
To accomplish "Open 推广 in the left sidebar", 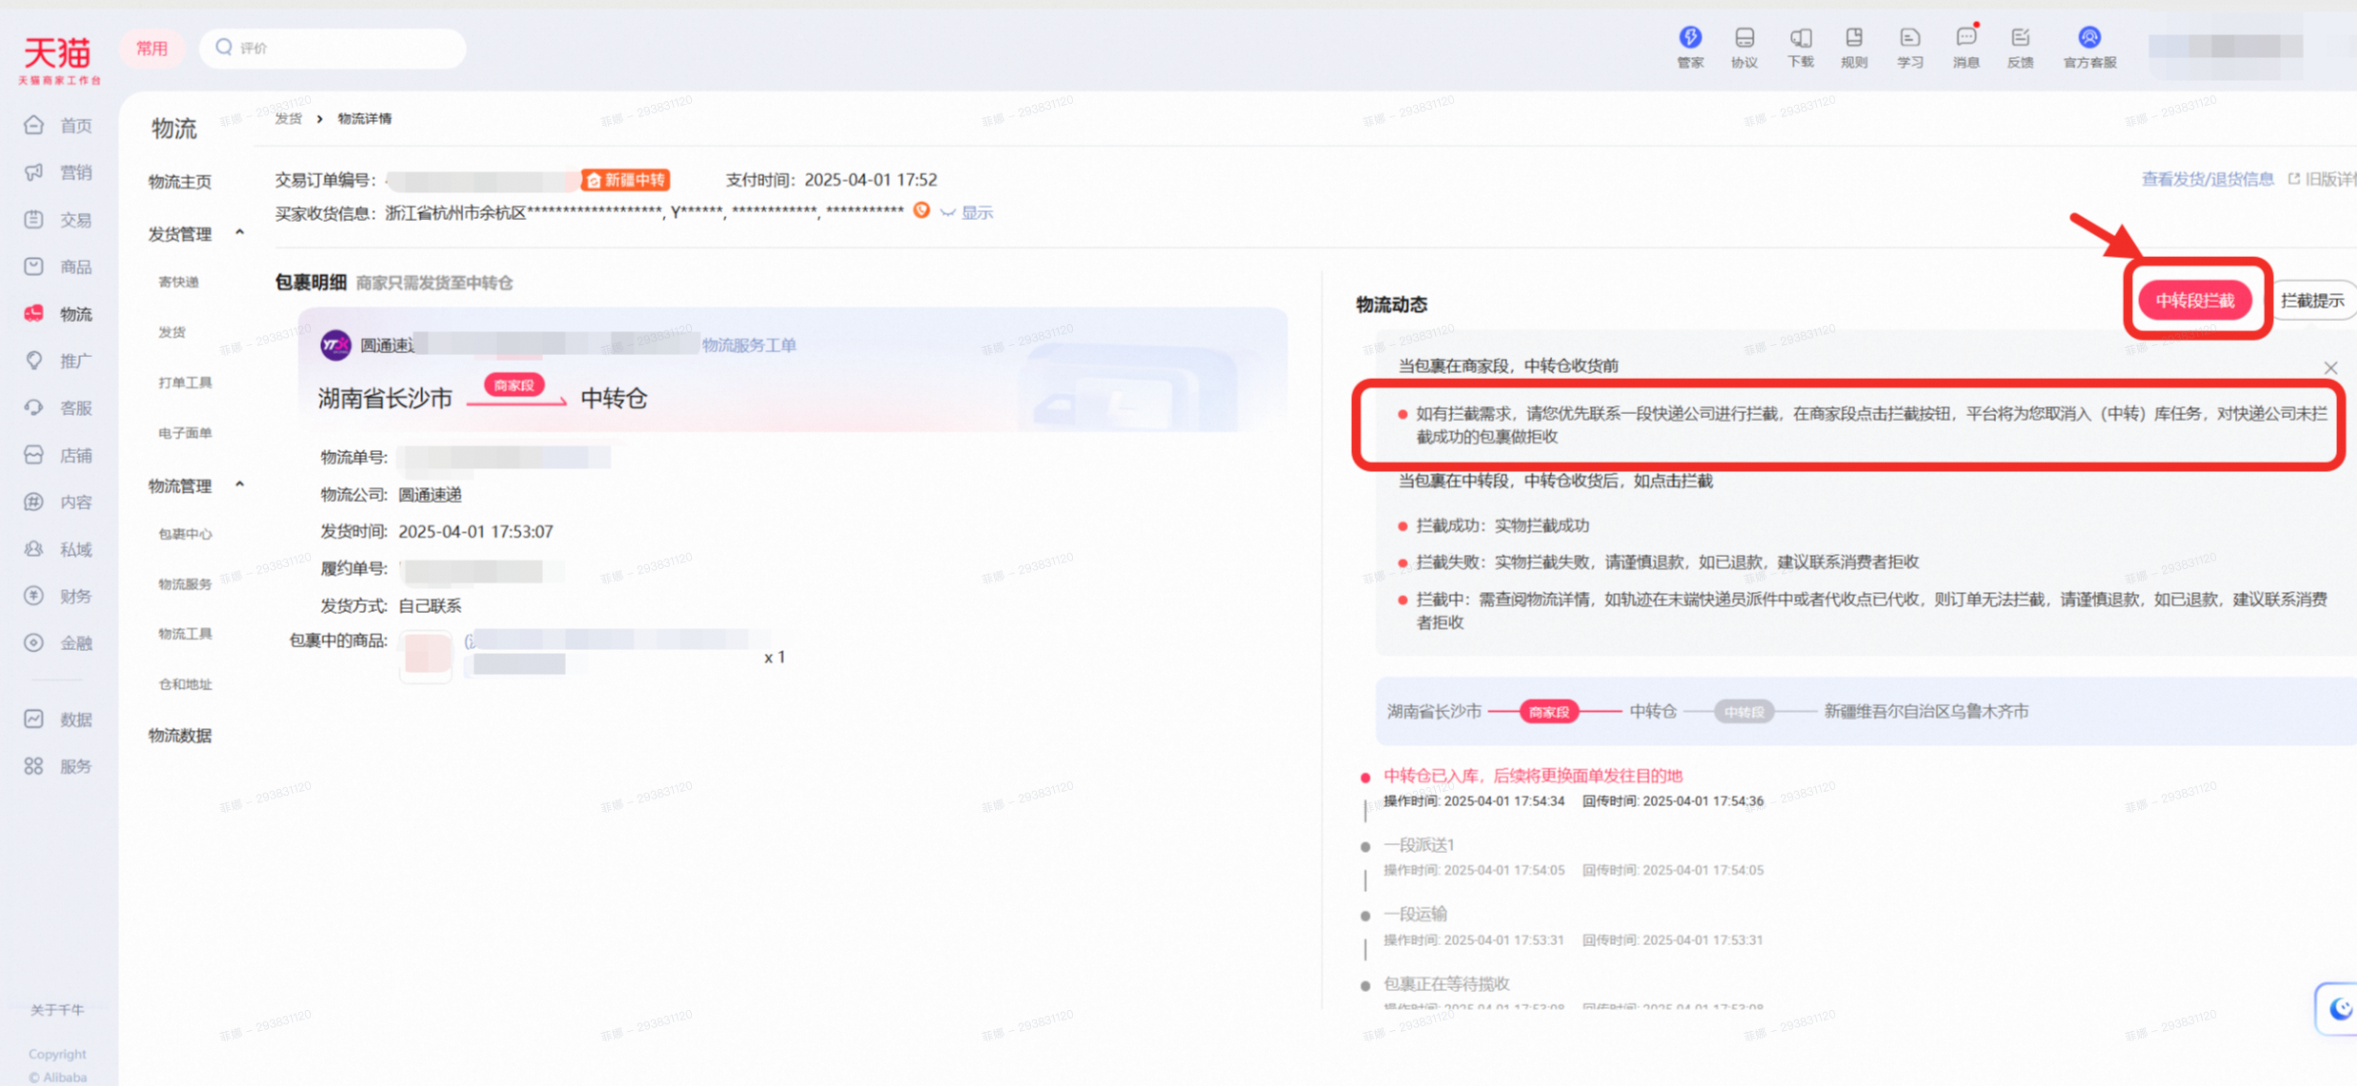I will tap(60, 361).
